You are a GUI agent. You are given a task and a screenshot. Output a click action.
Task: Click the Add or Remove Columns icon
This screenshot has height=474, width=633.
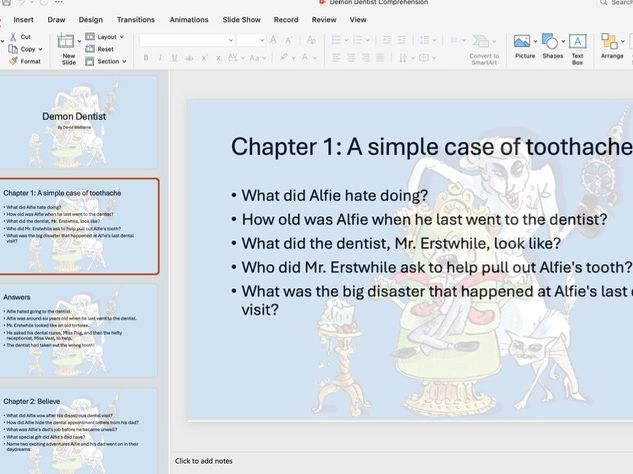tap(454, 40)
